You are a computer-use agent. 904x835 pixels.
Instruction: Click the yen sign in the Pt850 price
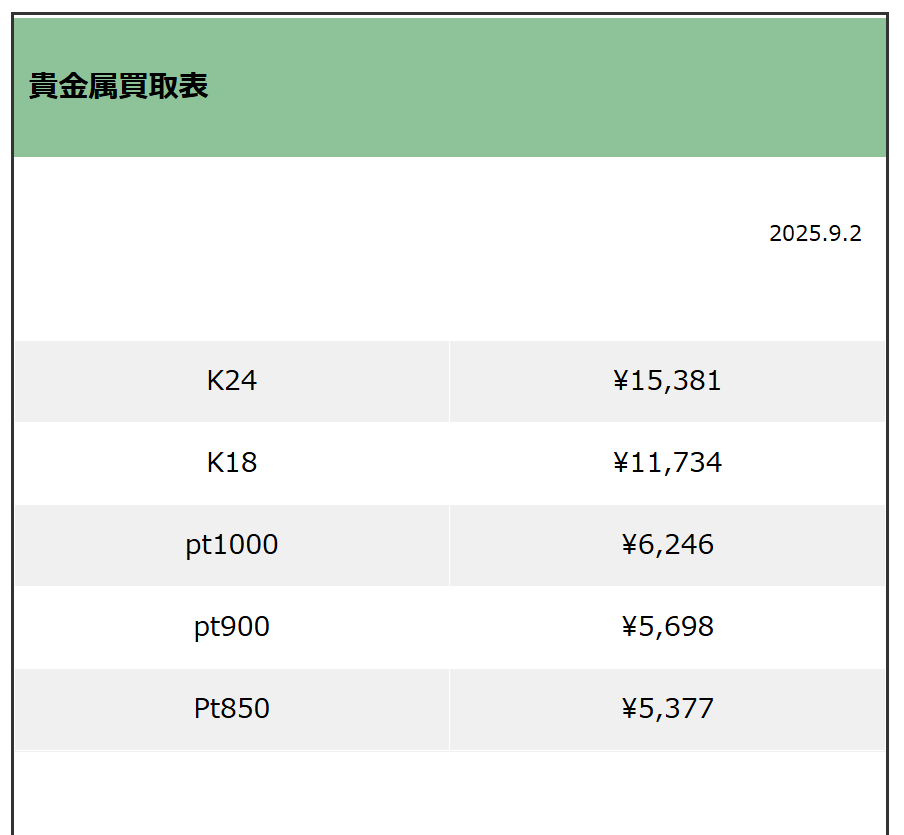[629, 709]
